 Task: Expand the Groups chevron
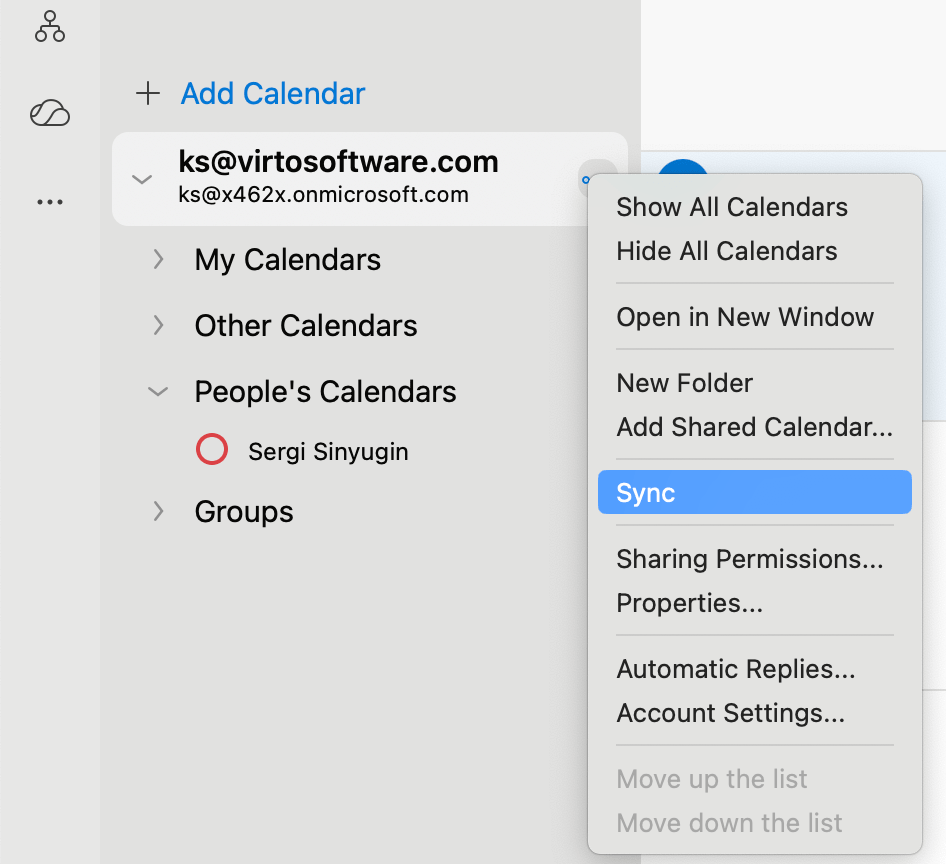click(x=158, y=511)
